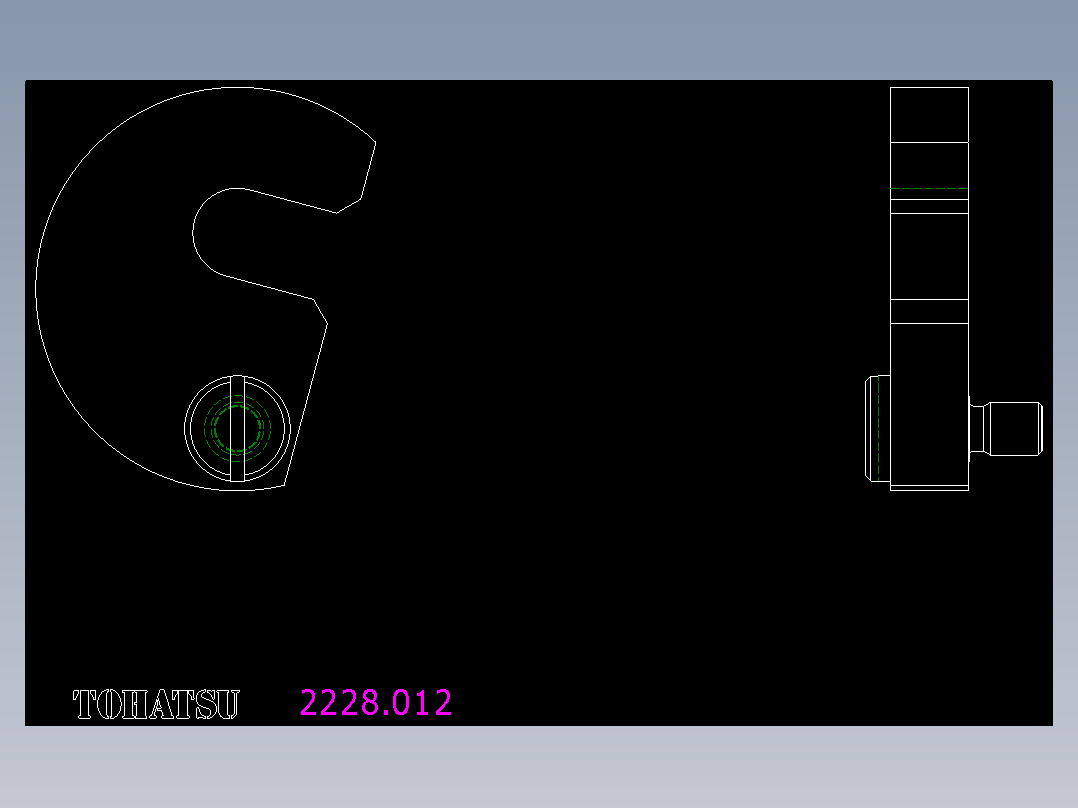Image resolution: width=1078 pixels, height=808 pixels.
Task: Select the threaded pin on the side view
Action: 1006,428
